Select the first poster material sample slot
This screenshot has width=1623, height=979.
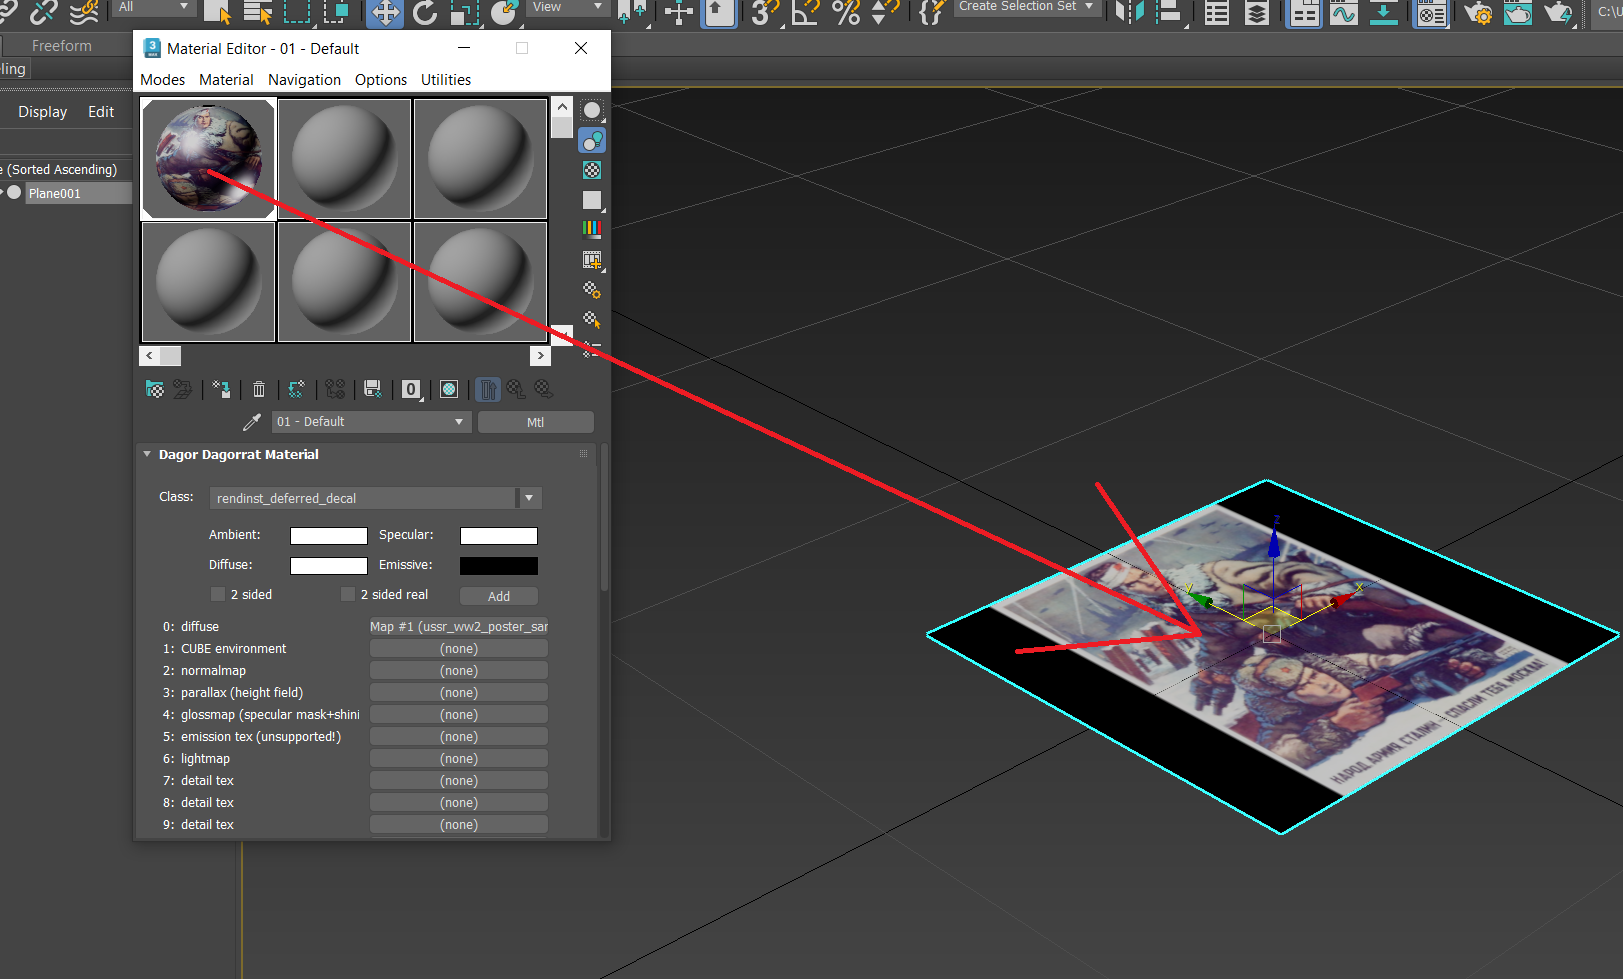[x=208, y=159]
